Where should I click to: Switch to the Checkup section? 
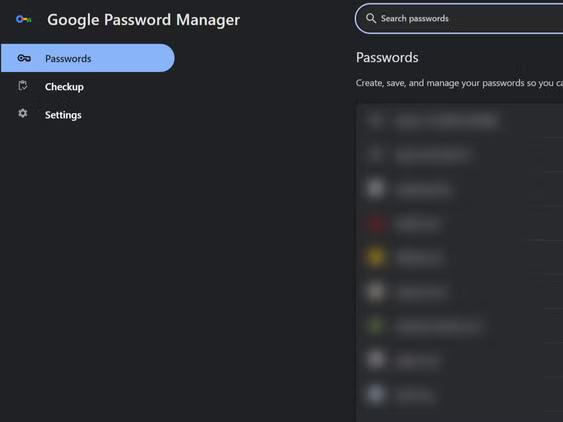64,87
